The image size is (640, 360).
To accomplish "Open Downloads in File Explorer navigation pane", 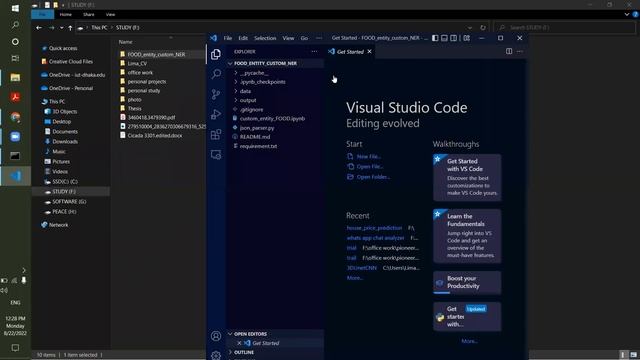I will (64, 142).
